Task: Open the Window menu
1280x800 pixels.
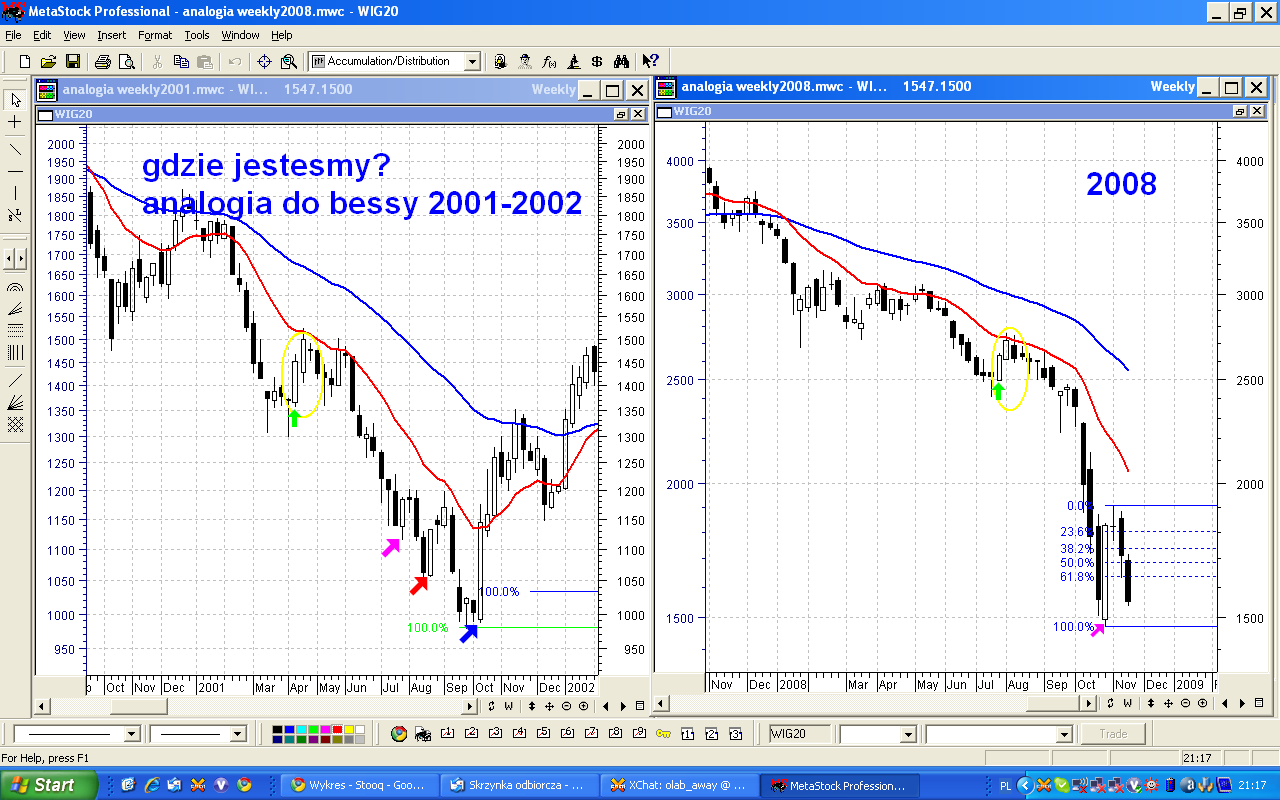Action: point(240,35)
